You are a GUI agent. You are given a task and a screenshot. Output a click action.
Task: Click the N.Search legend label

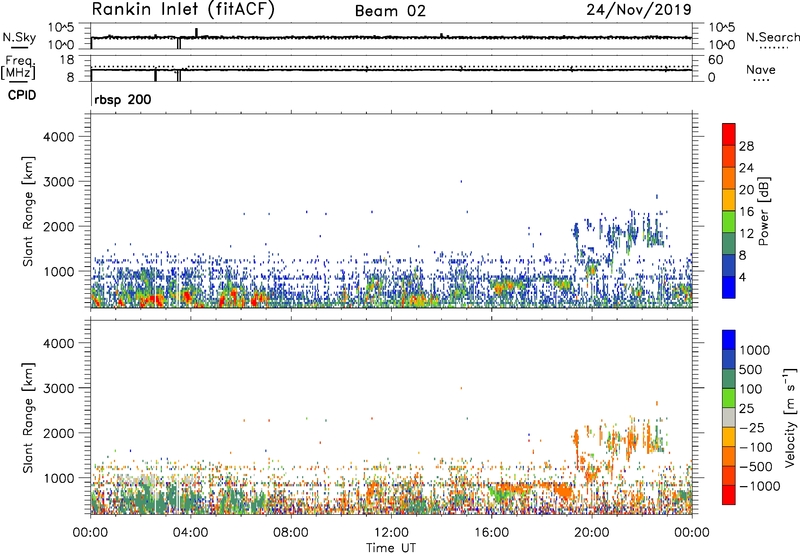pyautogui.click(x=772, y=37)
